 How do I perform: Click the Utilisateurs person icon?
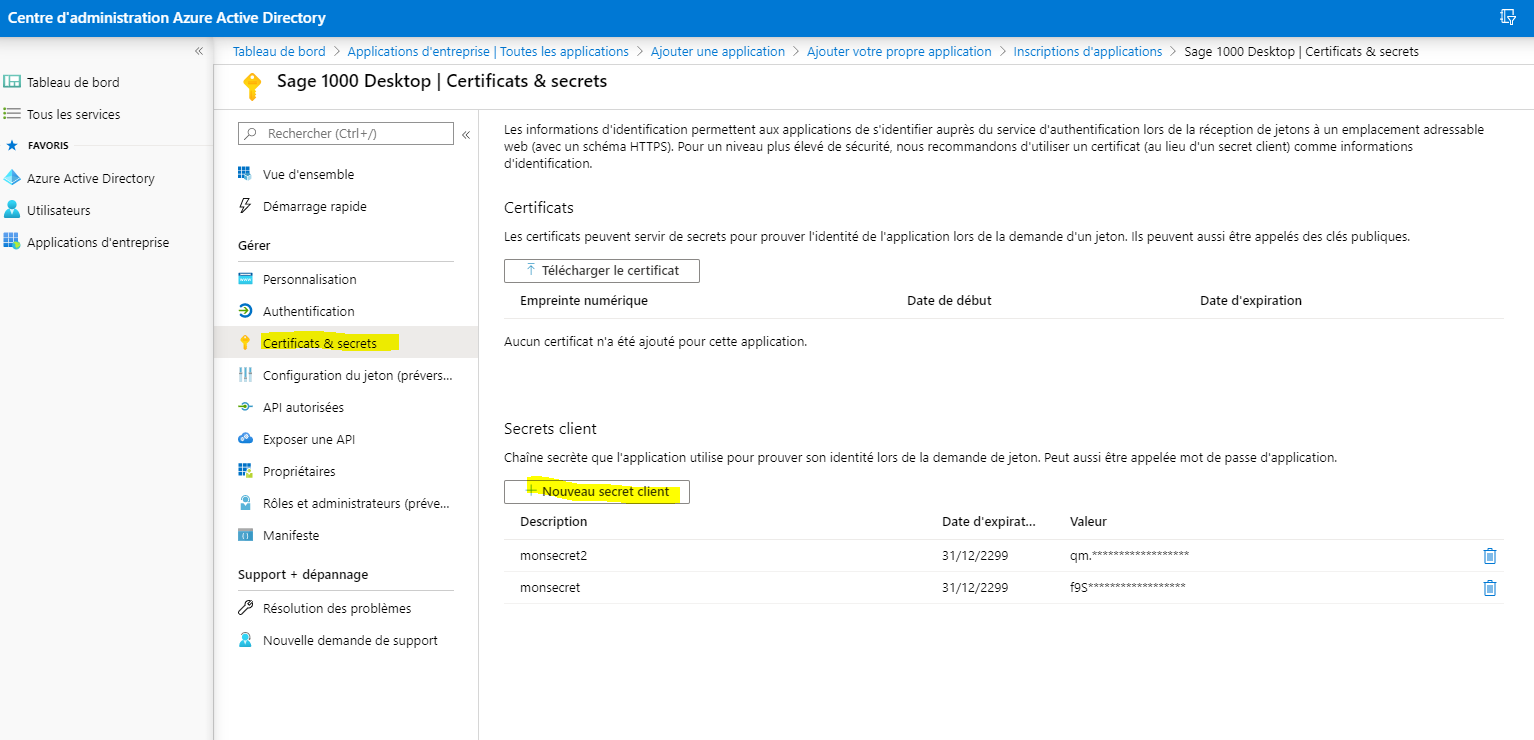[x=12, y=210]
